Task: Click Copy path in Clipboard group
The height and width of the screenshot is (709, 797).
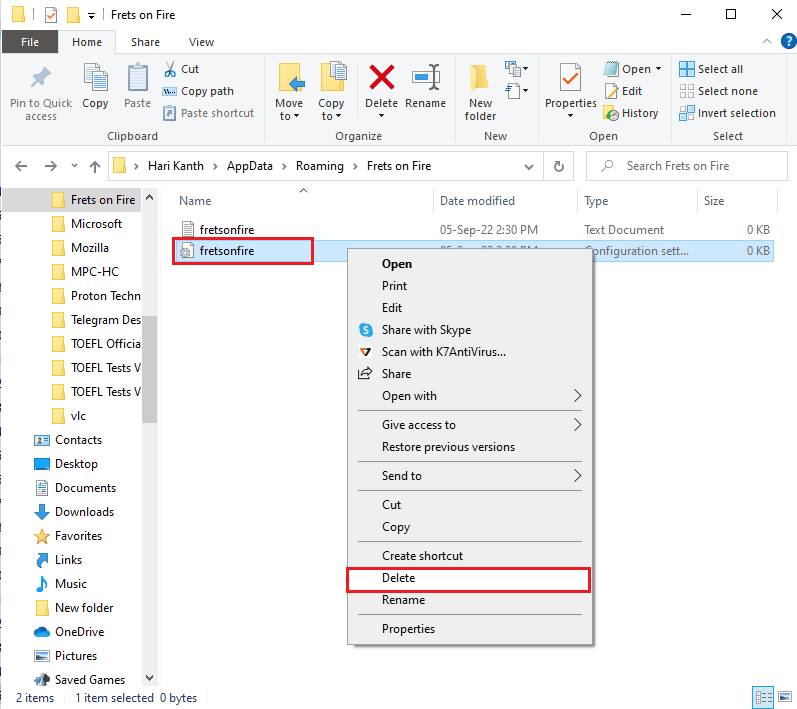Action: click(x=198, y=91)
